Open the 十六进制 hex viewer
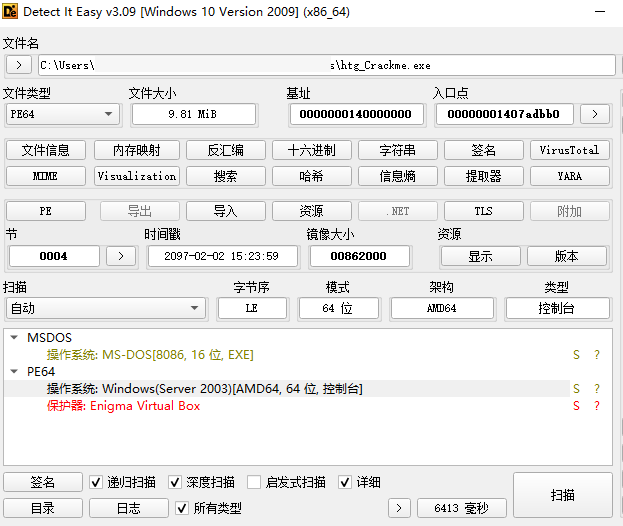The width and height of the screenshot is (623, 526). pos(312,150)
